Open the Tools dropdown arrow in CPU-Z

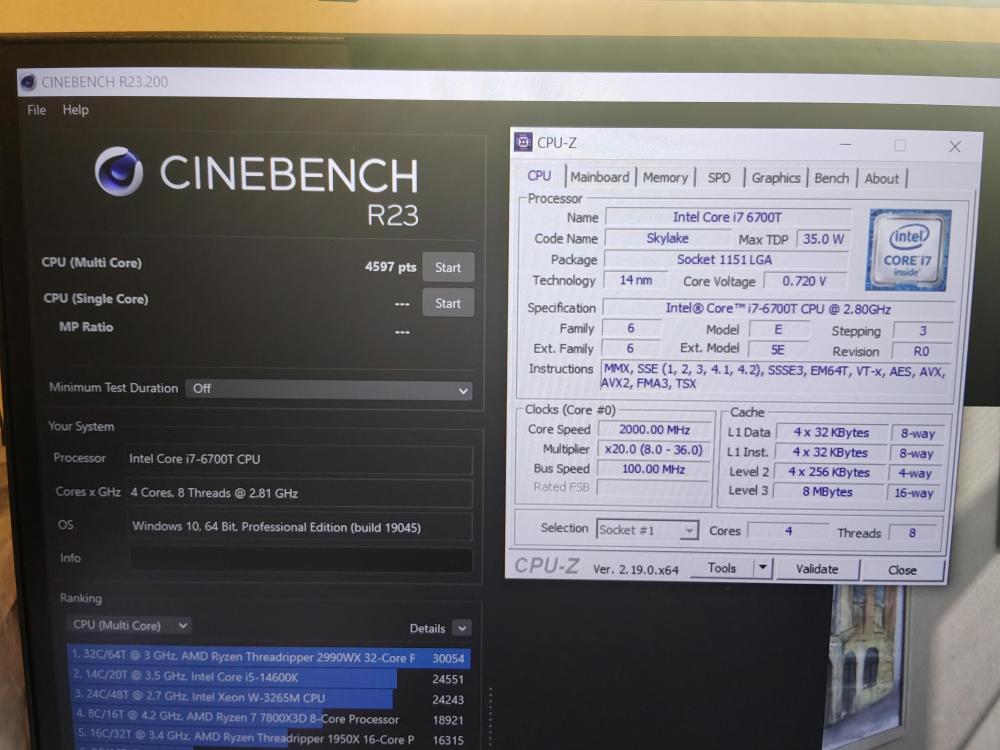pyautogui.click(x=763, y=567)
